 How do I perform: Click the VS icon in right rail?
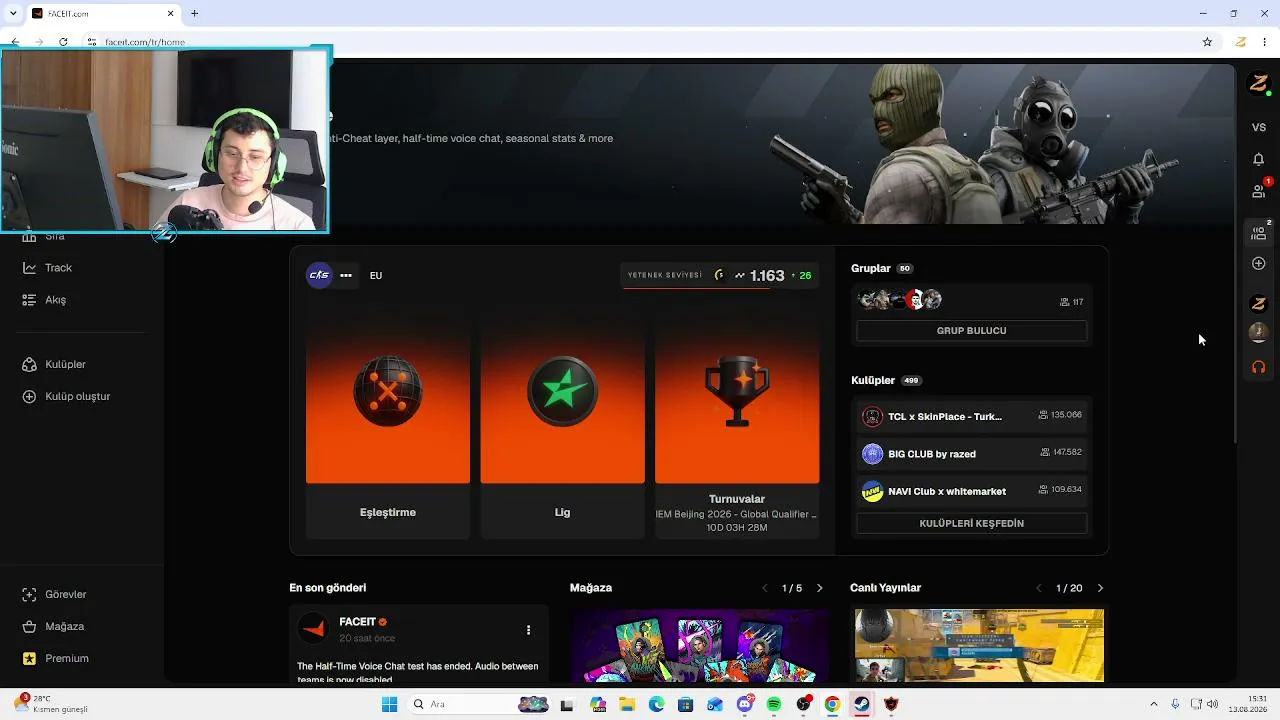pos(1259,128)
